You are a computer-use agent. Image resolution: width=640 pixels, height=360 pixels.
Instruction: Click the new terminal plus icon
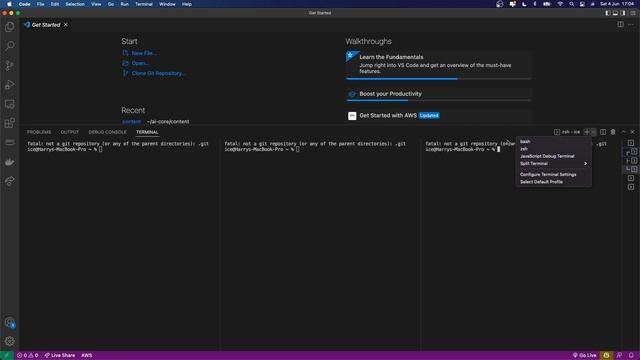(x=587, y=132)
